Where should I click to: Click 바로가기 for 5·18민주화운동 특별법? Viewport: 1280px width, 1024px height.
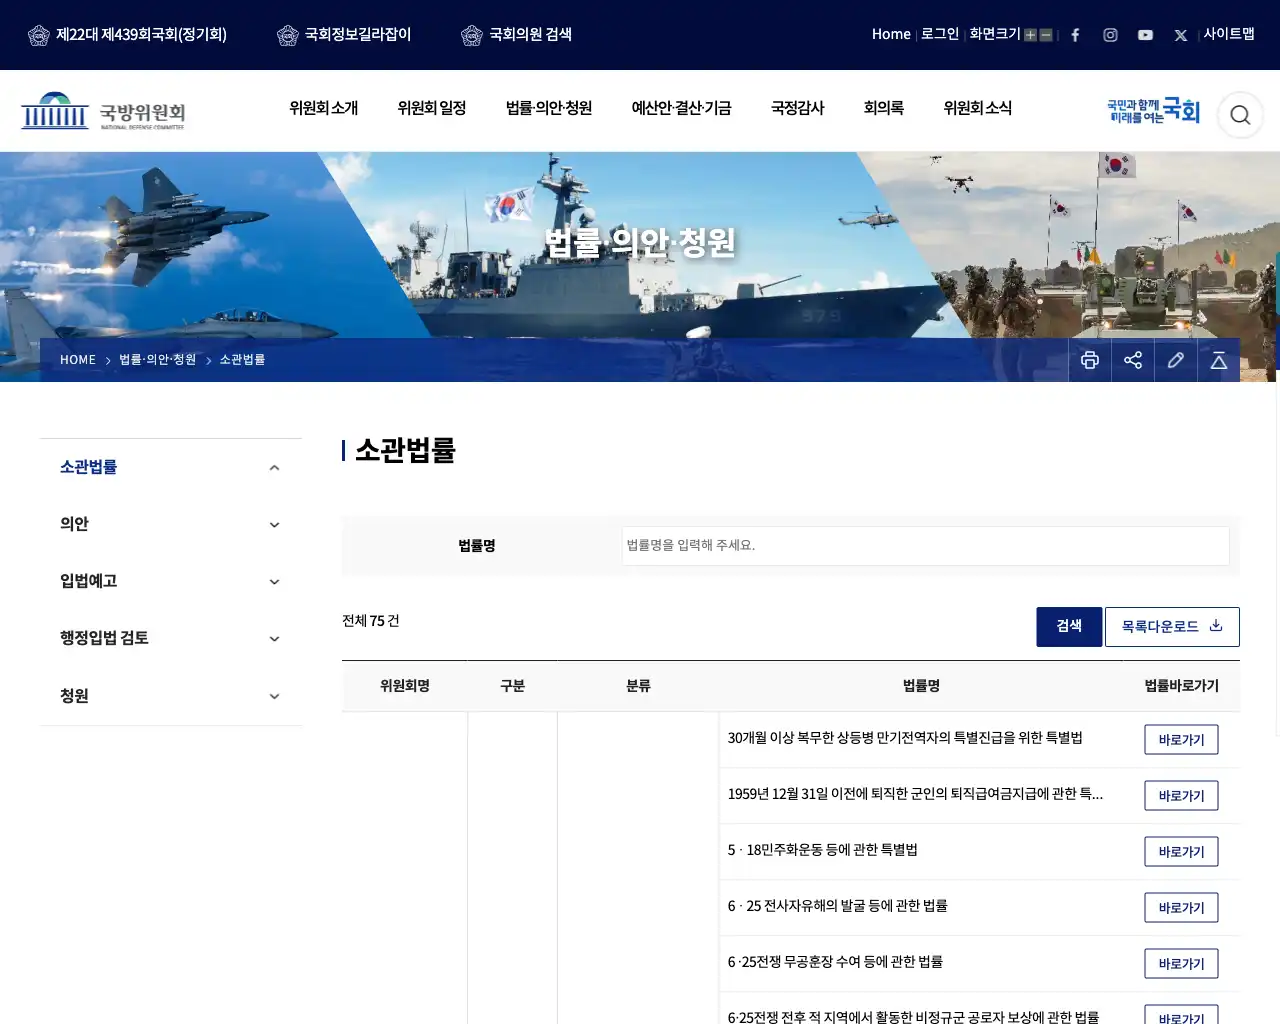coord(1181,852)
